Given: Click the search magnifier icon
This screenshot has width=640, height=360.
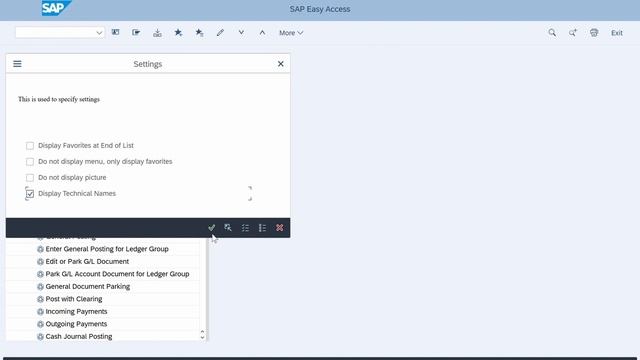Looking at the screenshot, I should click(x=552, y=33).
